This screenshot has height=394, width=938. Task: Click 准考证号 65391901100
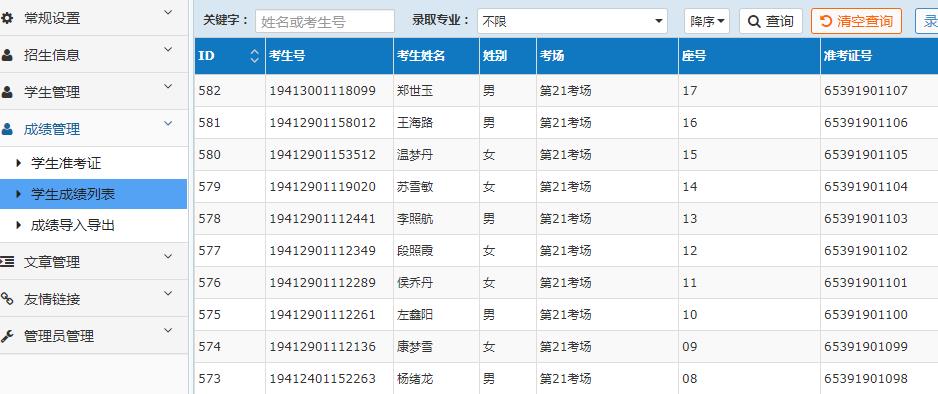(x=866, y=314)
